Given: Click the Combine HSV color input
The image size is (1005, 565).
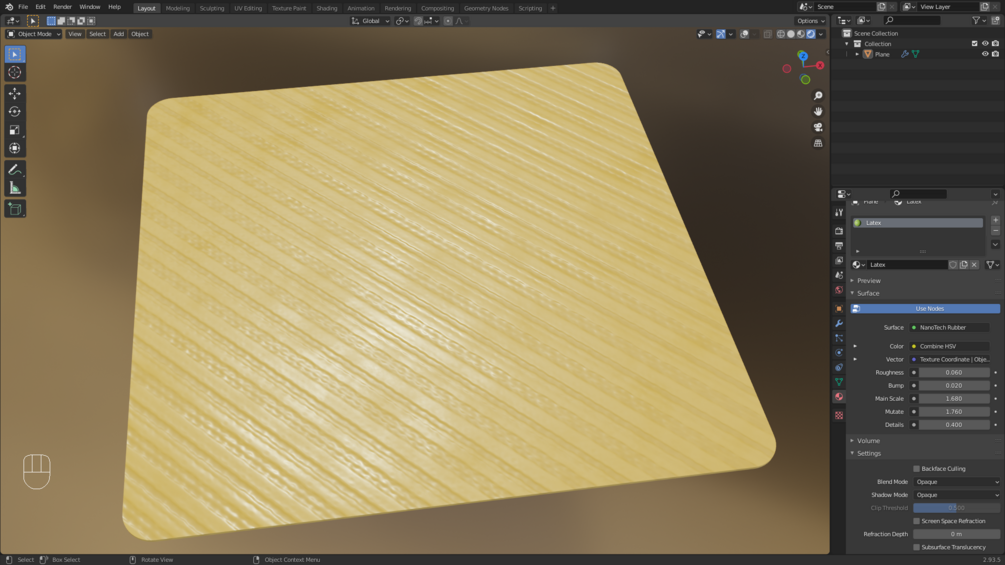Looking at the screenshot, I should [x=950, y=347].
